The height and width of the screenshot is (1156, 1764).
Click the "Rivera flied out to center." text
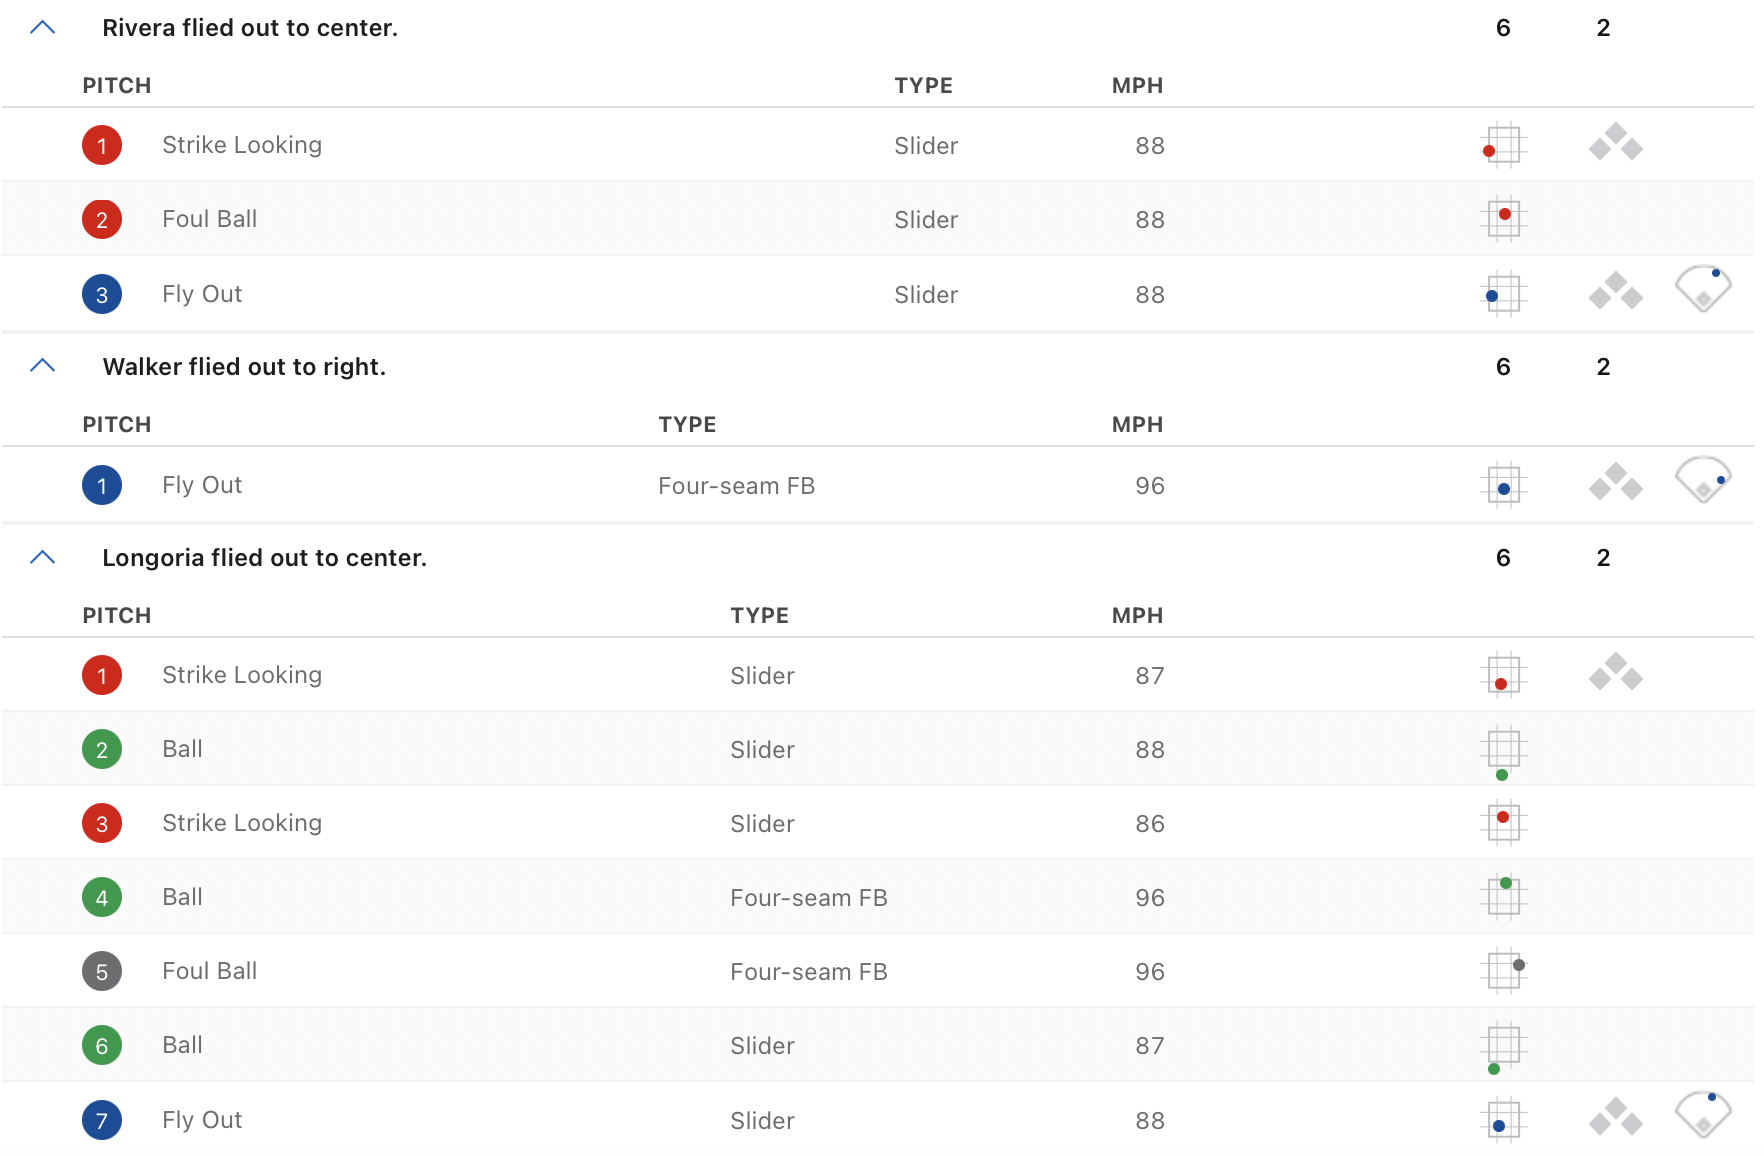pyautogui.click(x=250, y=28)
